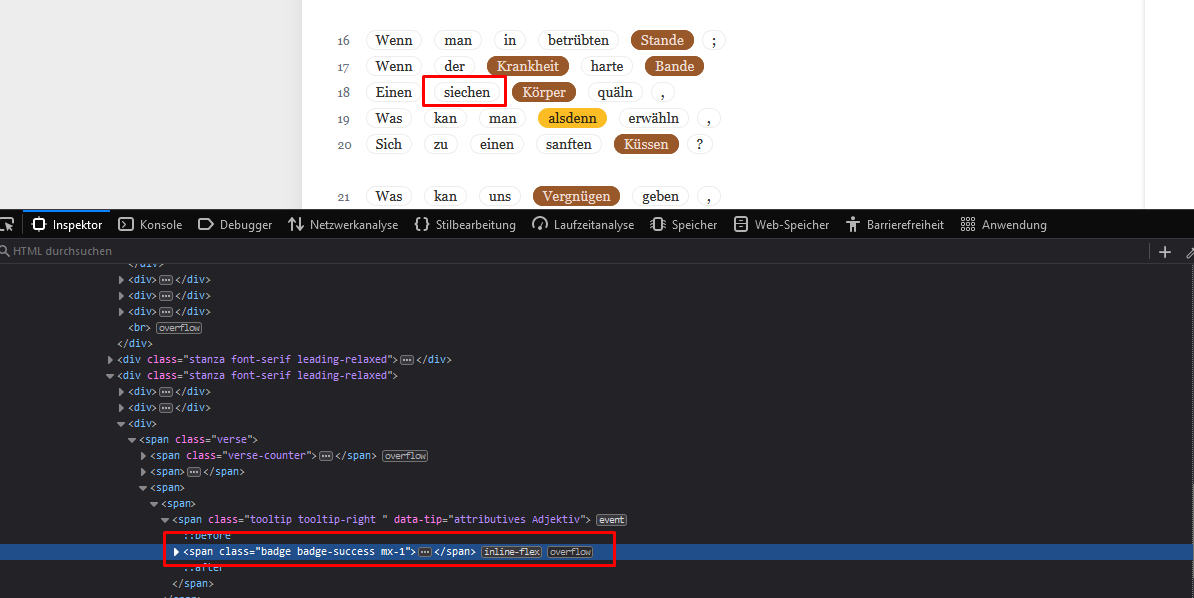Expand the verse-counter span element
This screenshot has height=598, width=1194.
(144, 455)
